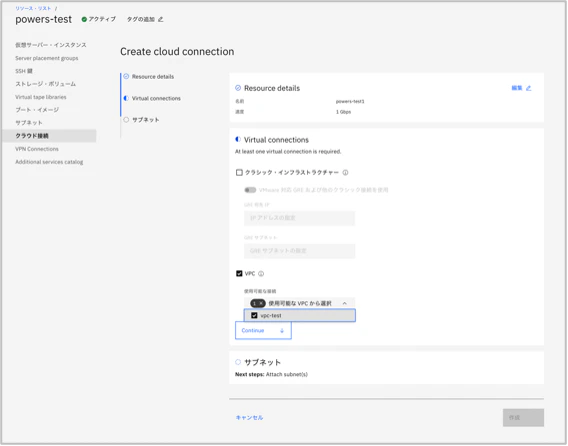Select クラウド接続 sidebar item
This screenshot has width=568, height=446.
pos(49,136)
